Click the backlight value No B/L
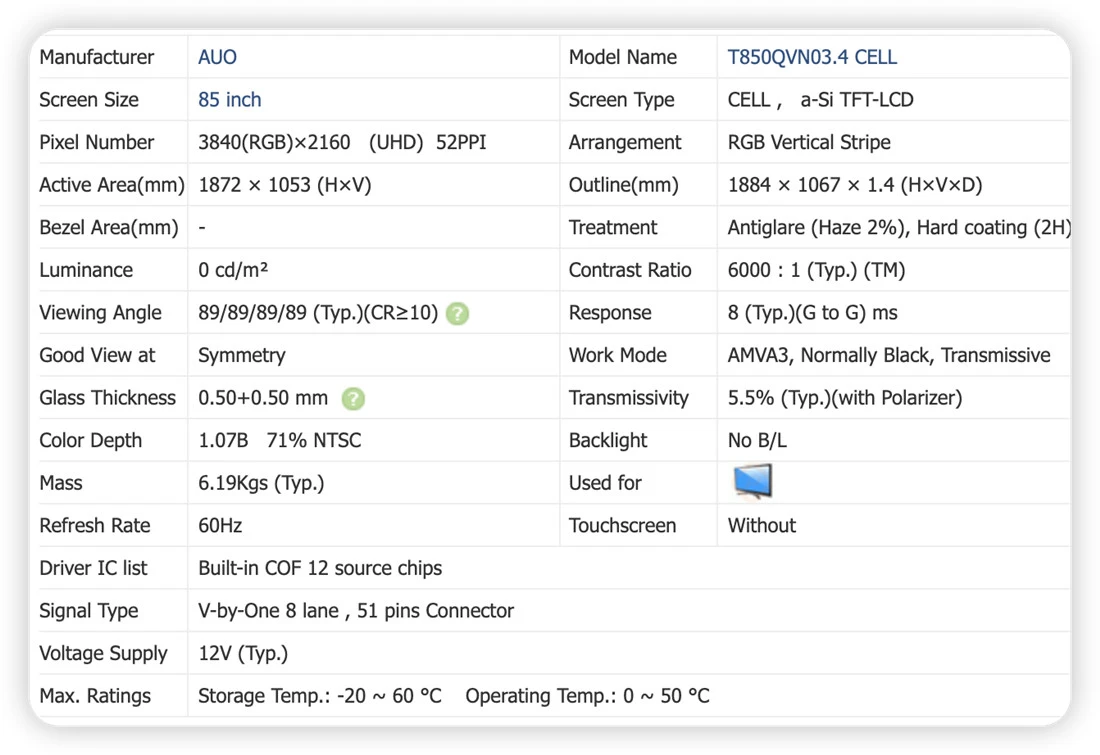Image resolution: width=1100 pixels, height=755 pixels. (x=757, y=441)
